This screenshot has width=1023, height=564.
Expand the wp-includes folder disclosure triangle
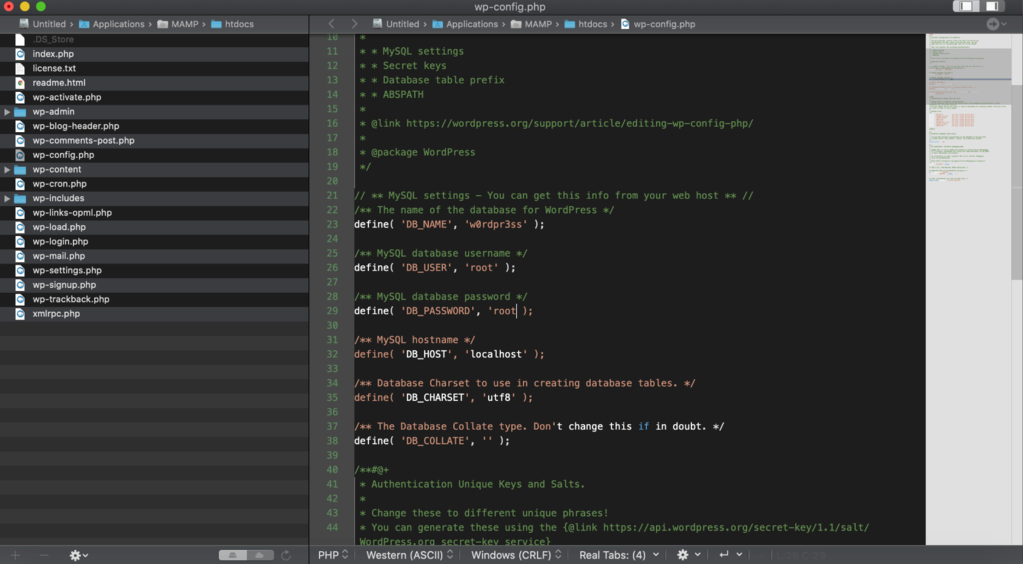click(x=8, y=199)
